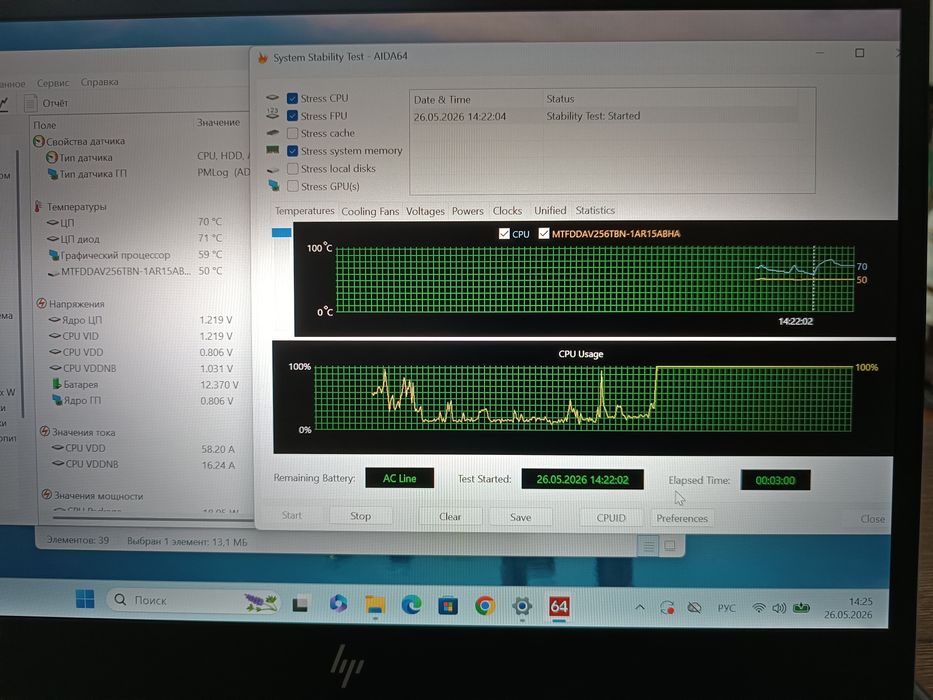Image resolution: width=933 pixels, height=700 pixels.
Task: Click the large icons view icon in status bar
Action: coord(669,545)
